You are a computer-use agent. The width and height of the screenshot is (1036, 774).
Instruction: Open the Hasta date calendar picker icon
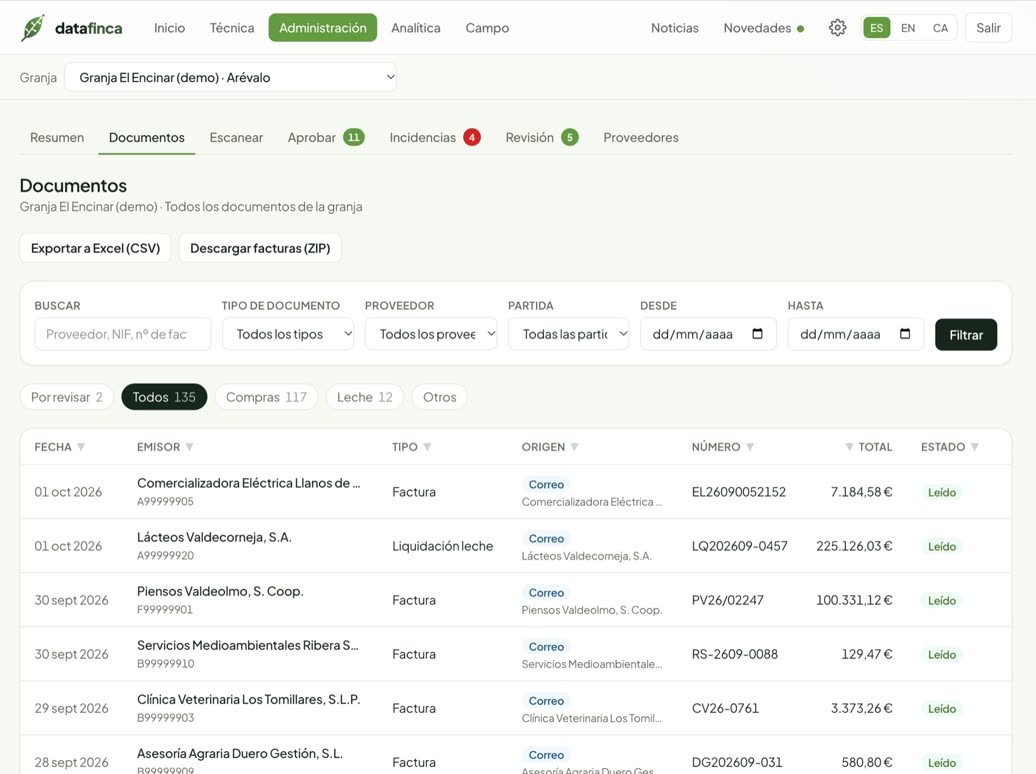coord(905,334)
